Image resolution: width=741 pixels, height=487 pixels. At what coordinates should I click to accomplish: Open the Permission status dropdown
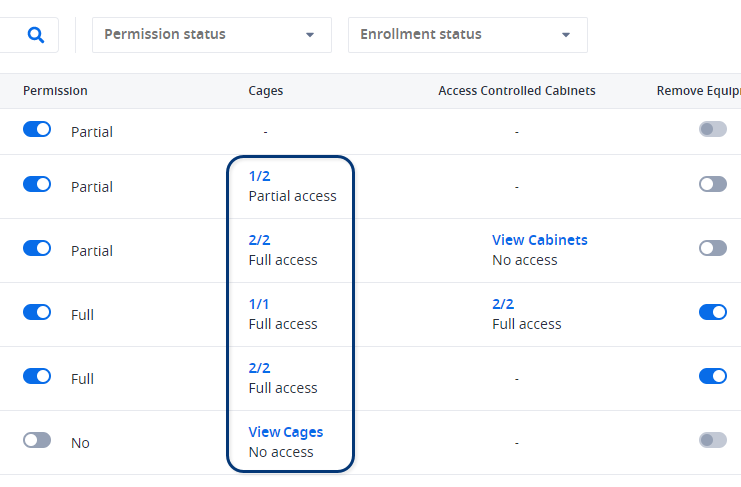(212, 35)
